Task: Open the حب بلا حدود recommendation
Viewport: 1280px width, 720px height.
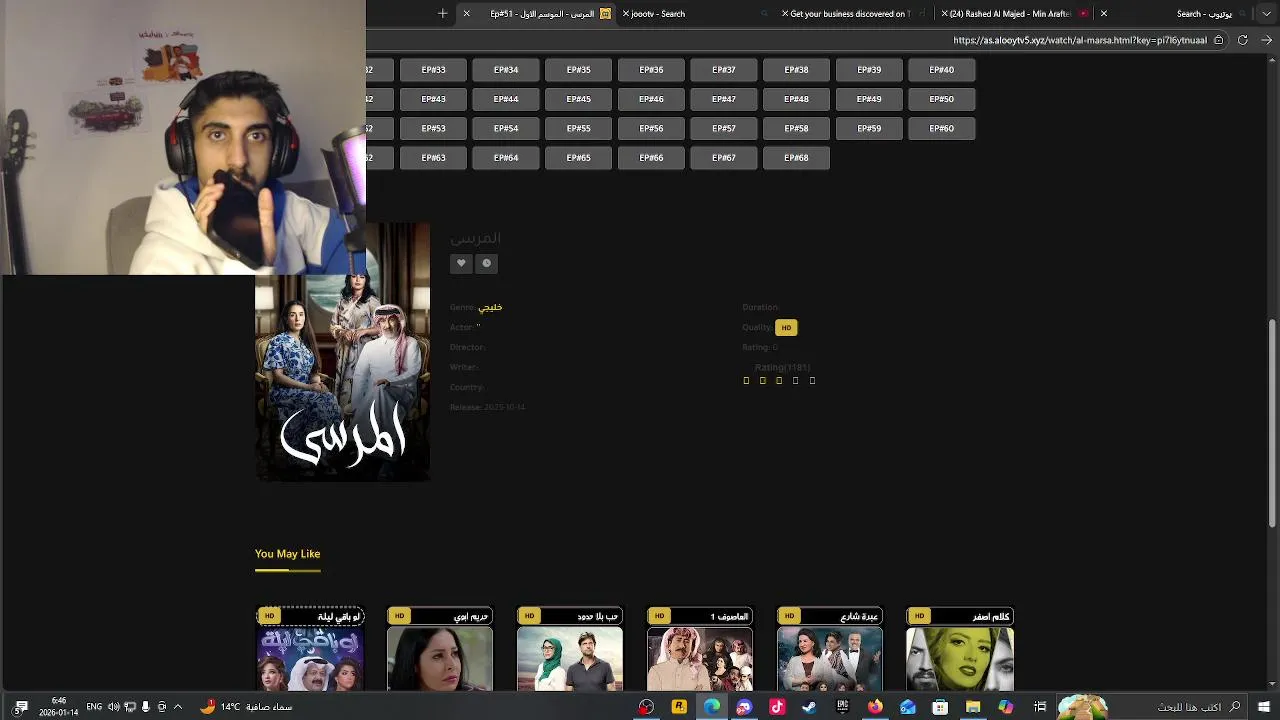Action: (x=570, y=649)
